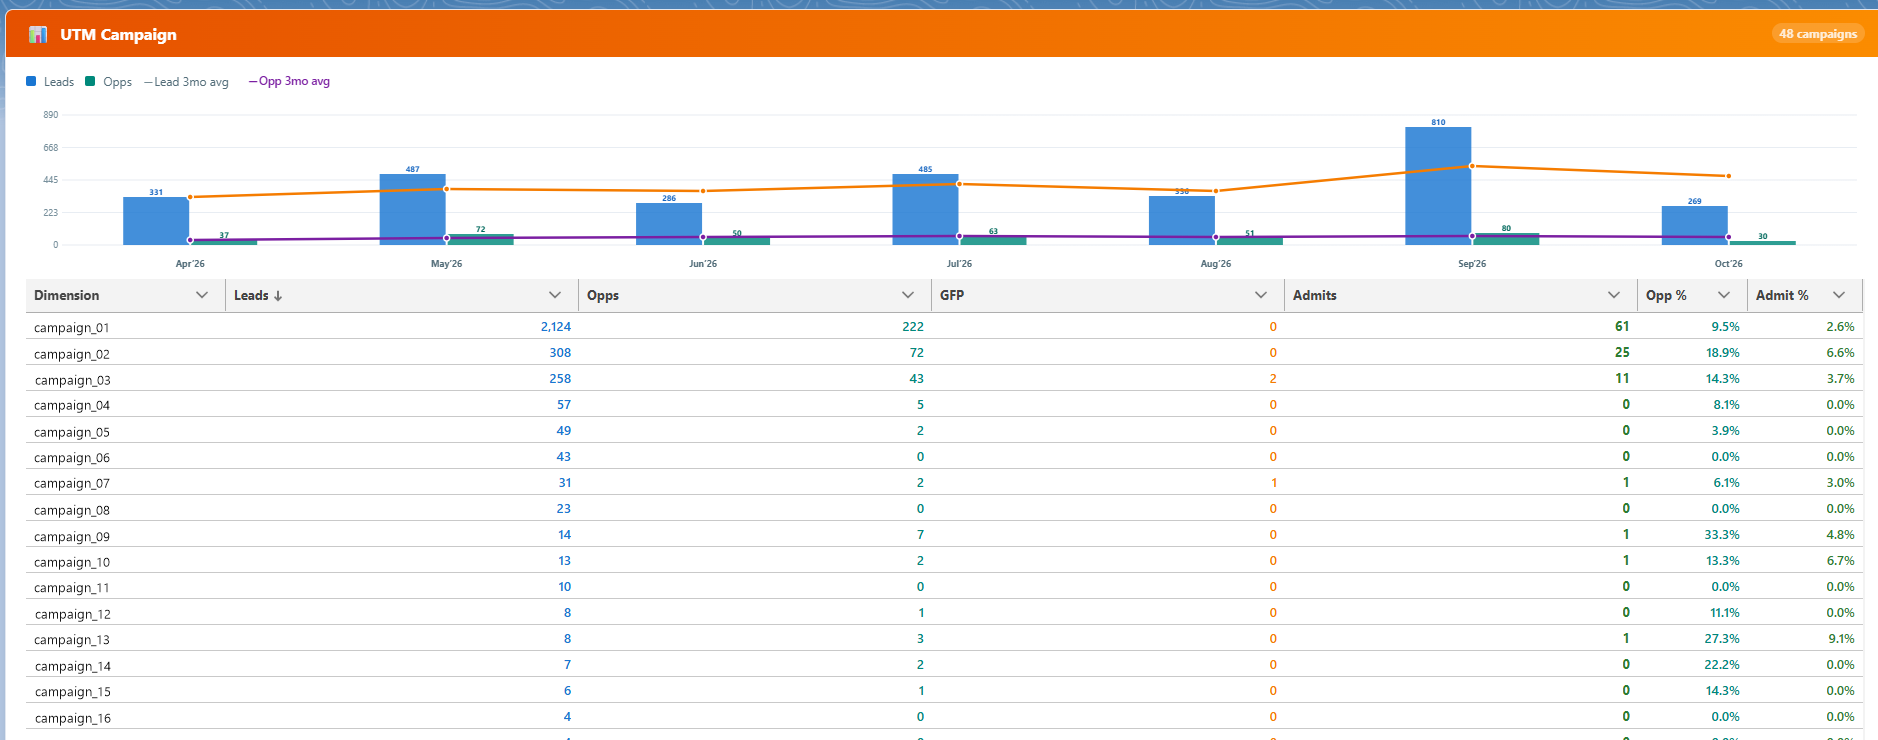Viewport: 1878px width, 740px height.
Task: Toggle the Opps series in legend
Action: (x=109, y=82)
